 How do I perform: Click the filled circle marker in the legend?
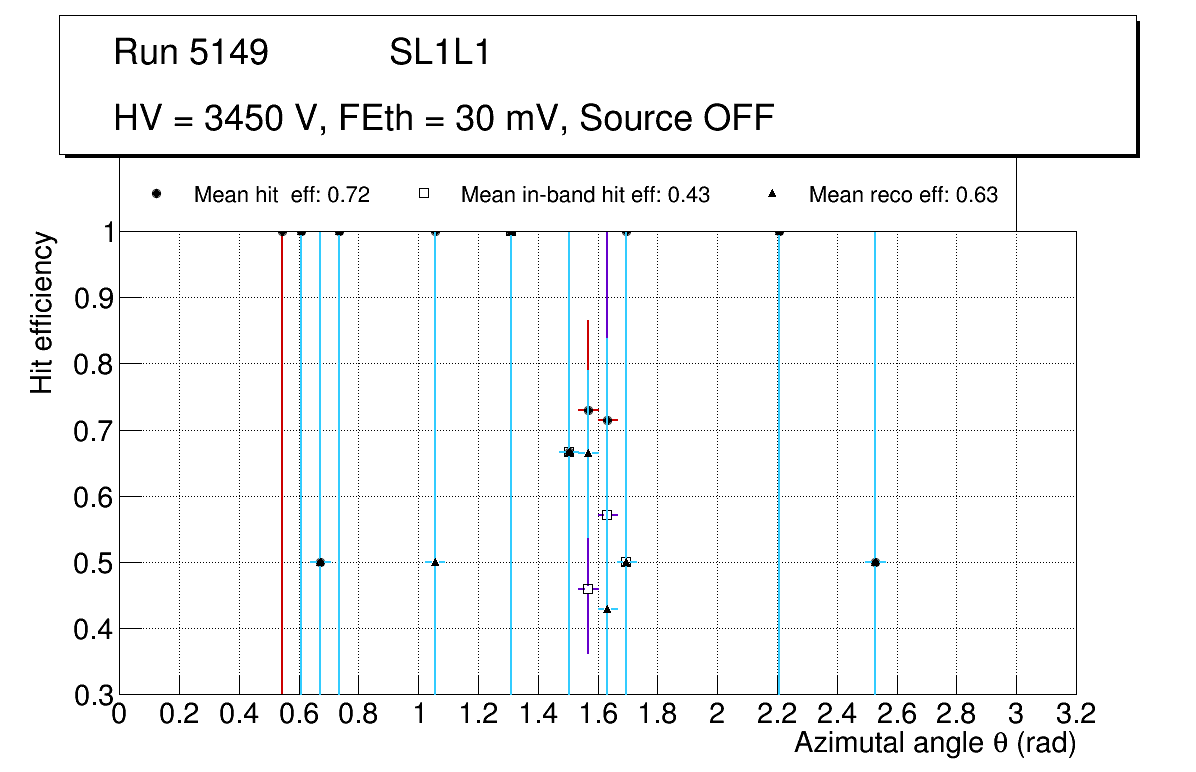[156, 195]
